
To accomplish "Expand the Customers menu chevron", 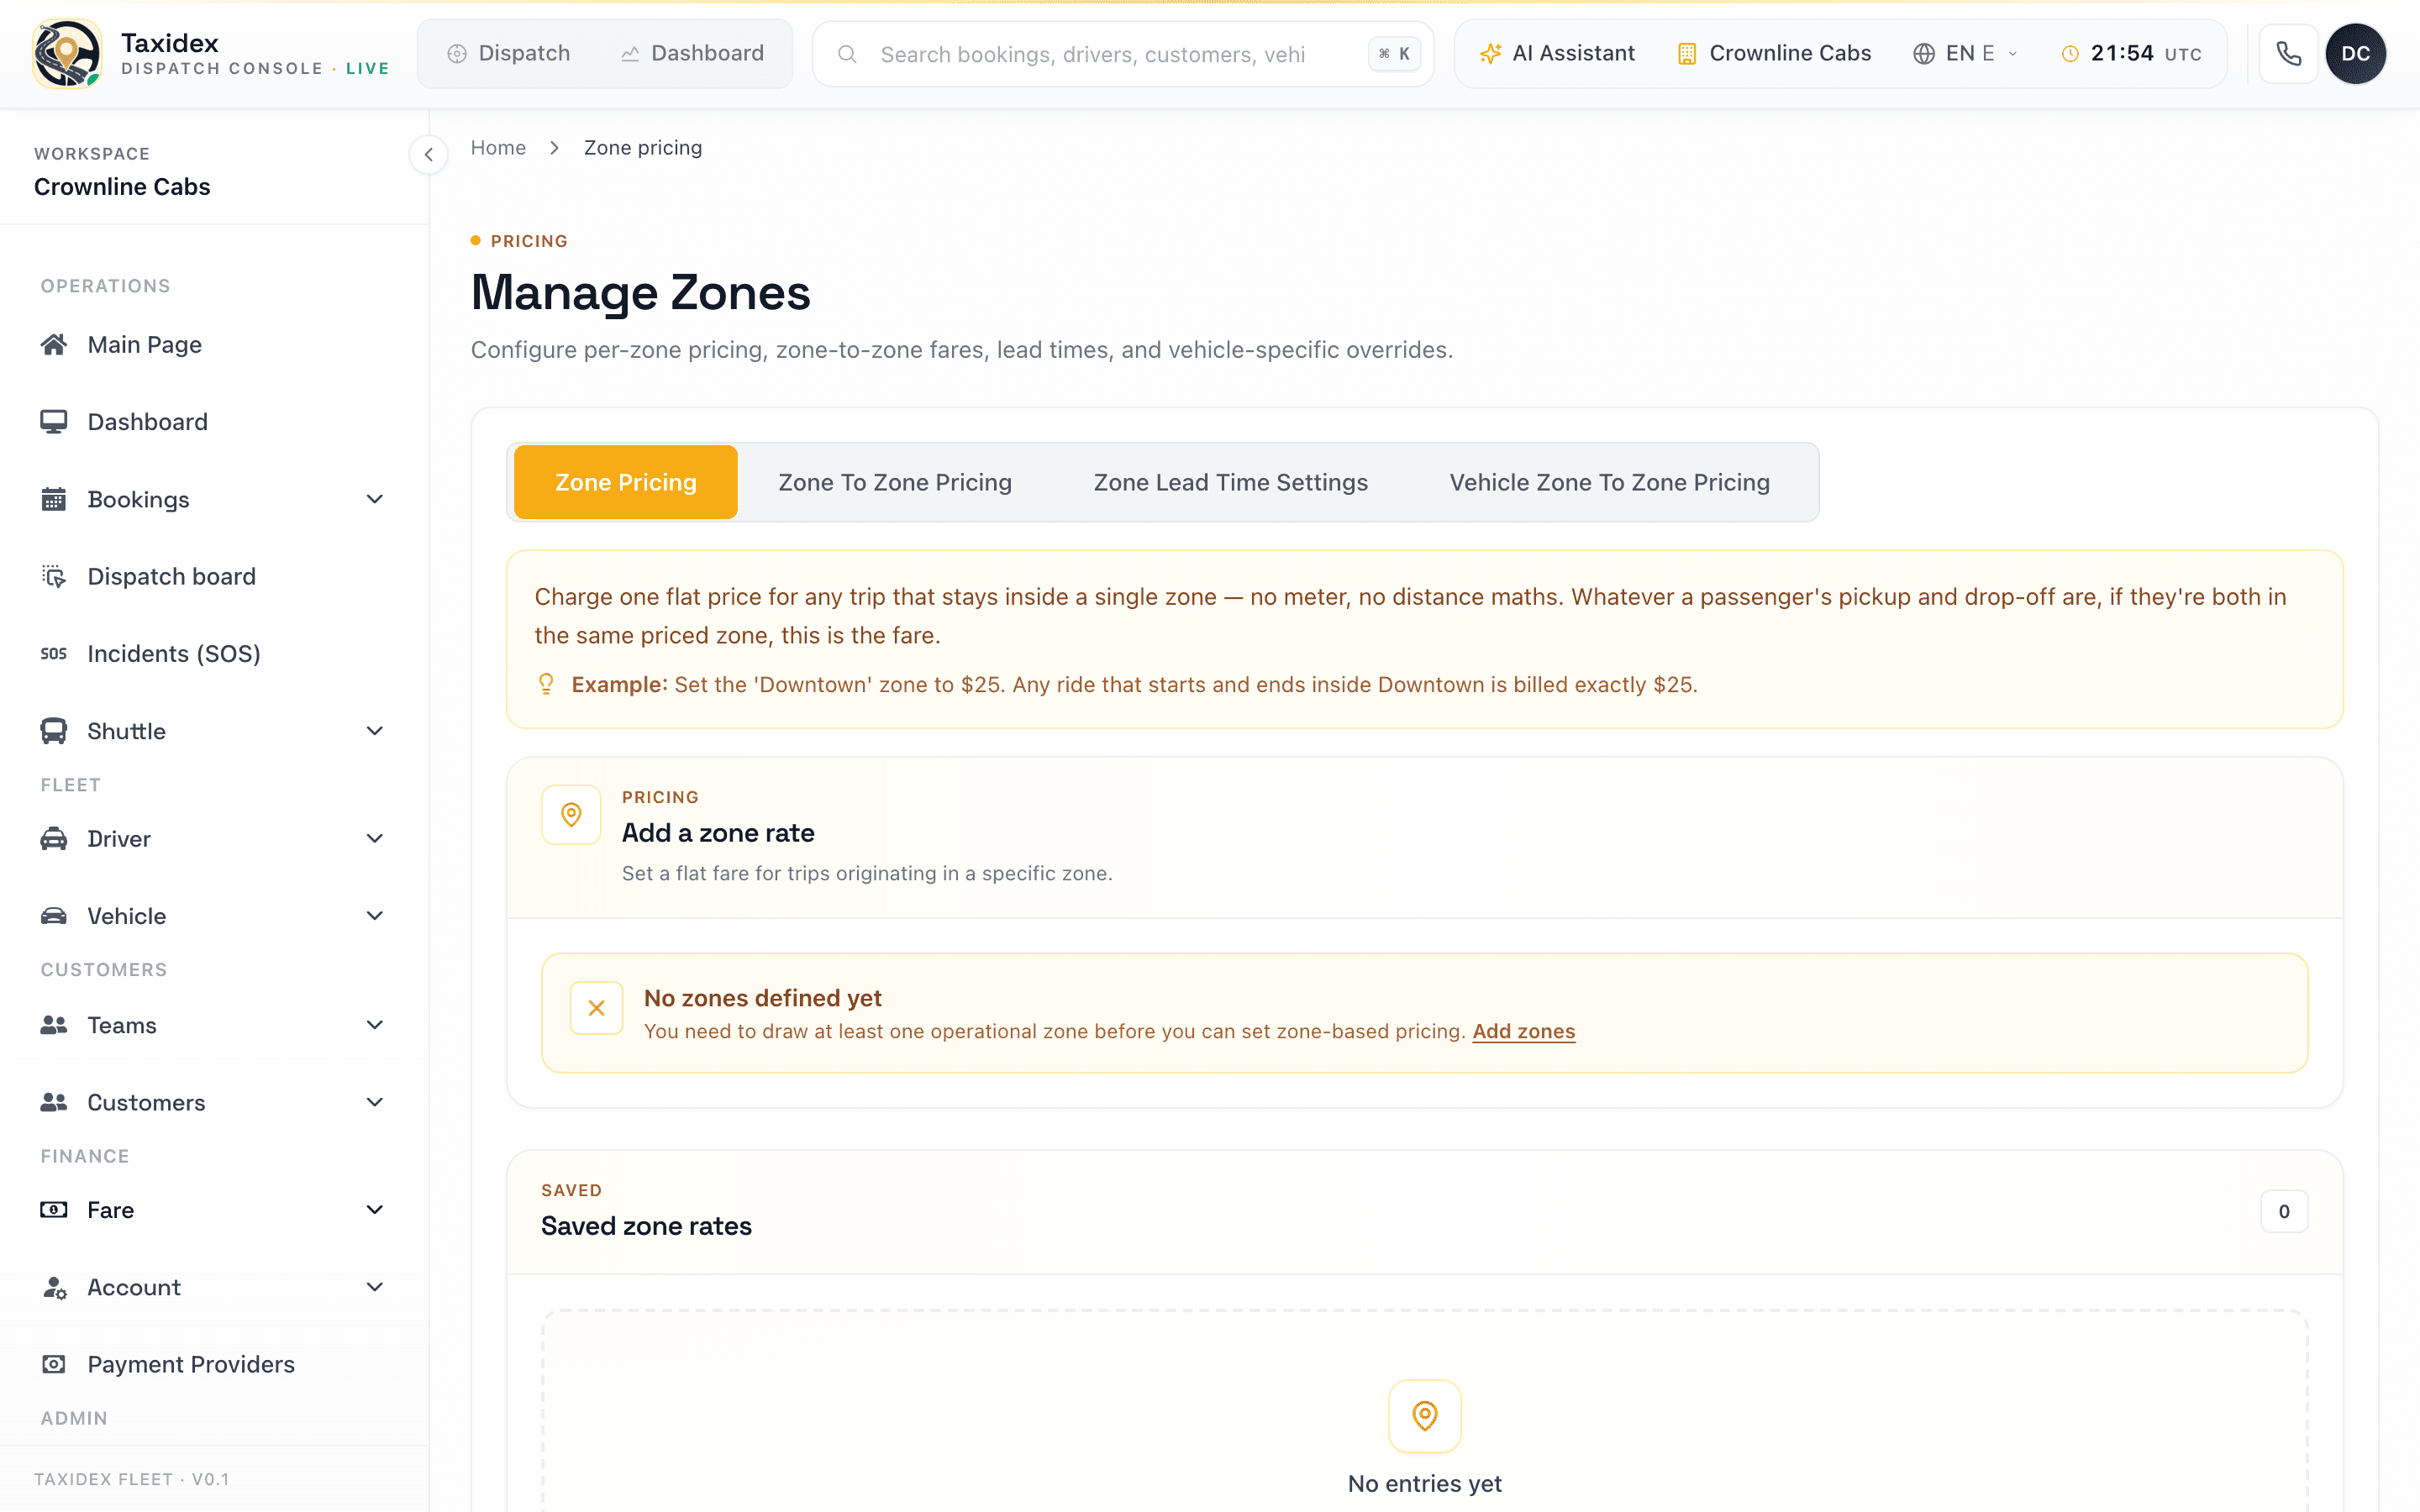I will click(375, 1102).
